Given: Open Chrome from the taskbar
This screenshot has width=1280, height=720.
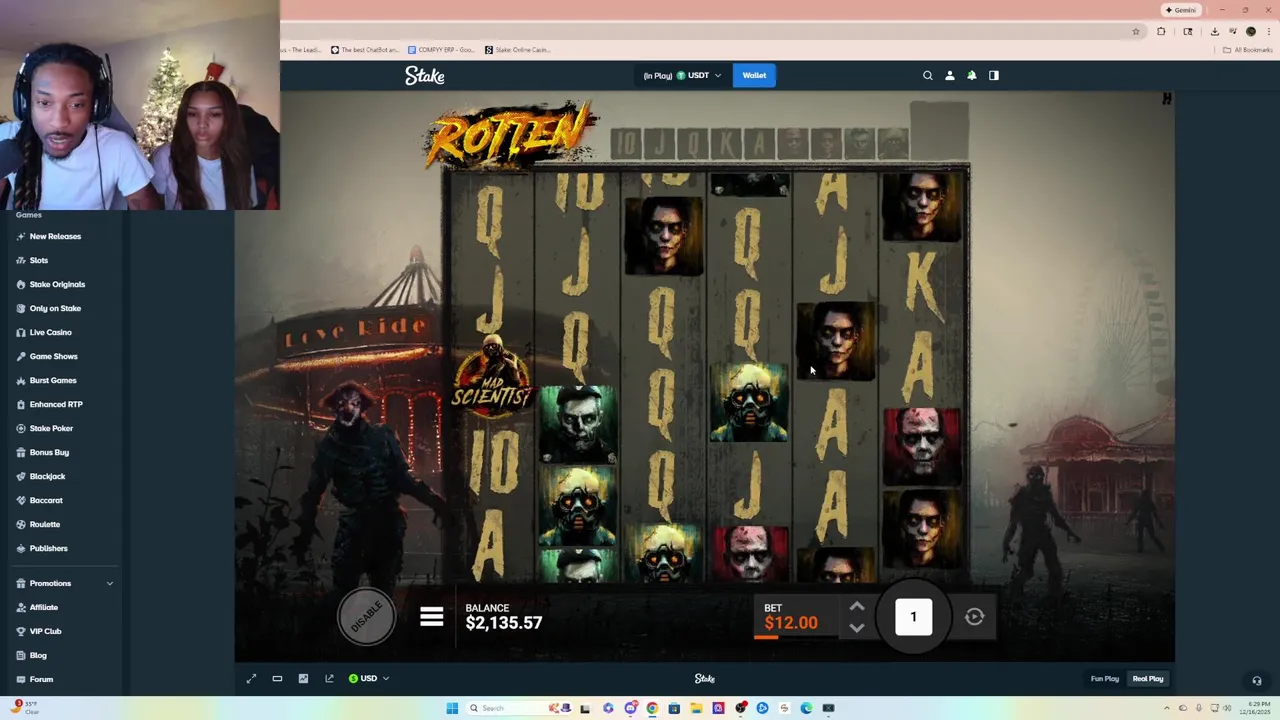Looking at the screenshot, I should click(x=652, y=708).
